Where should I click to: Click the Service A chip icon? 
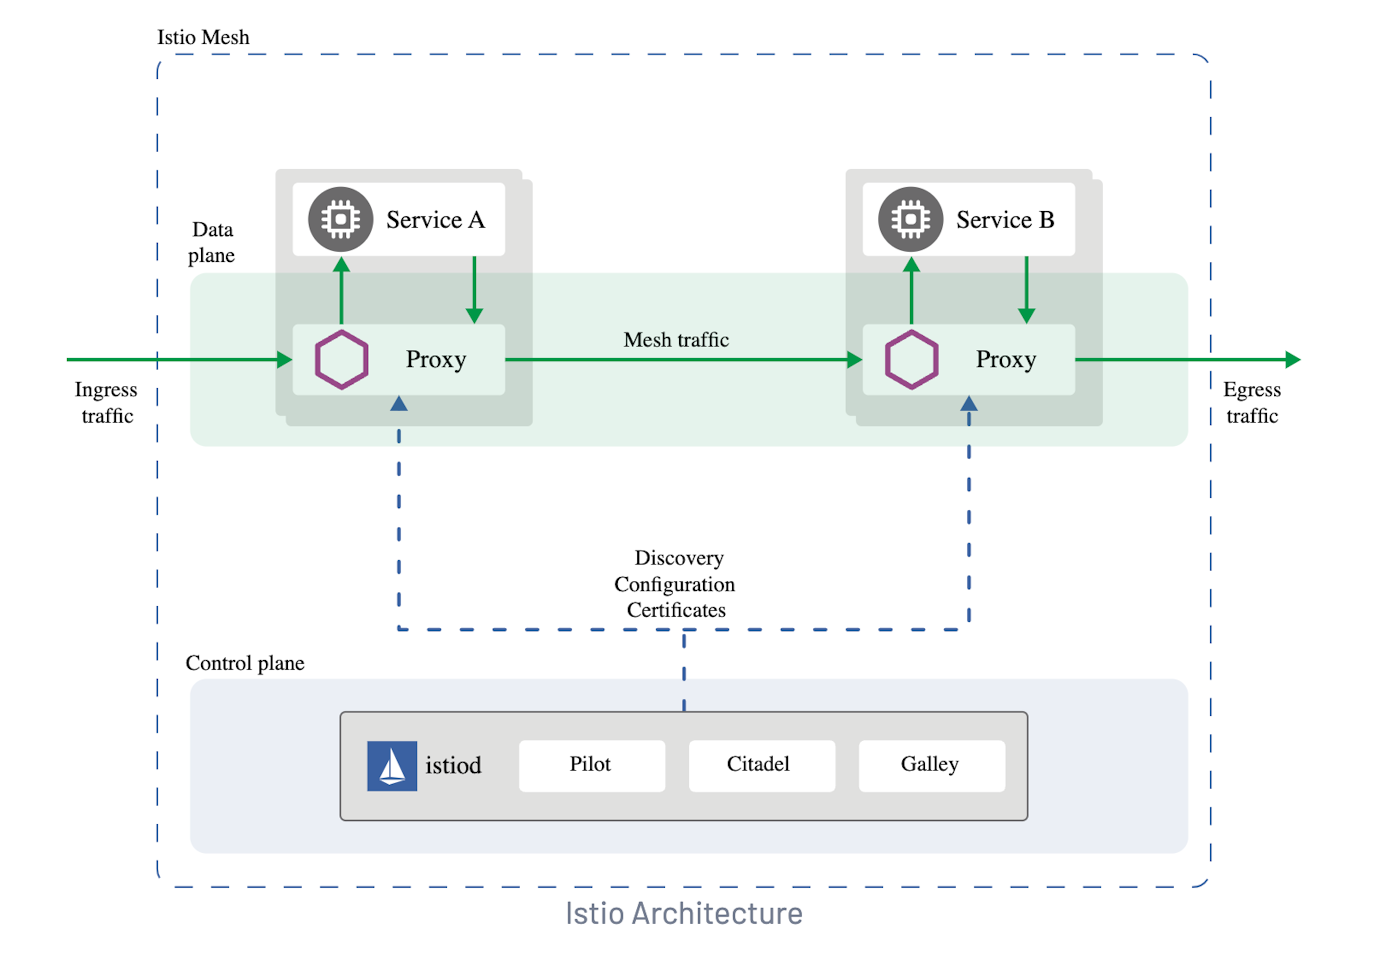[x=341, y=219]
